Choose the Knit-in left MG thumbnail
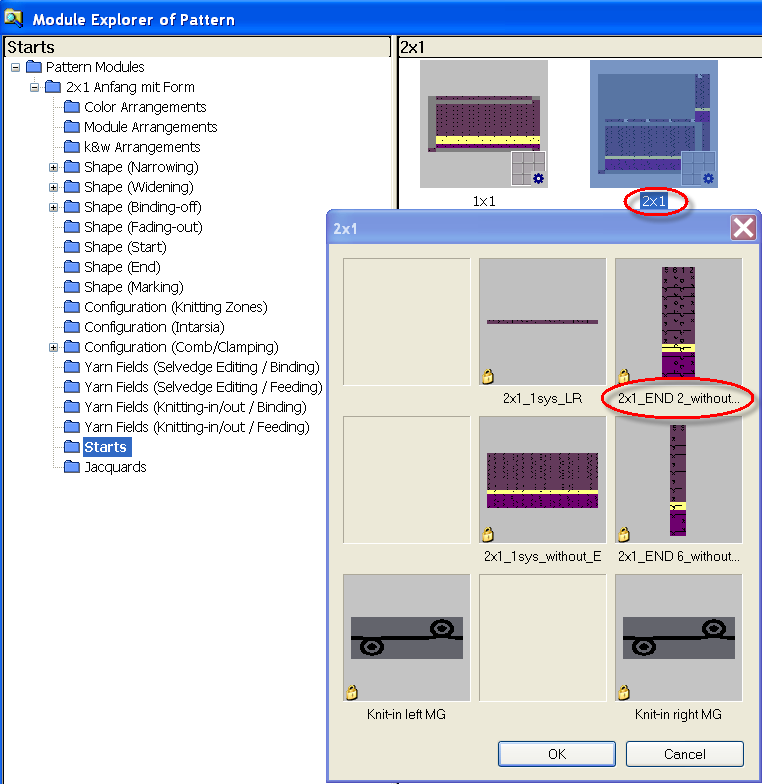The height and width of the screenshot is (784, 762). click(x=406, y=637)
